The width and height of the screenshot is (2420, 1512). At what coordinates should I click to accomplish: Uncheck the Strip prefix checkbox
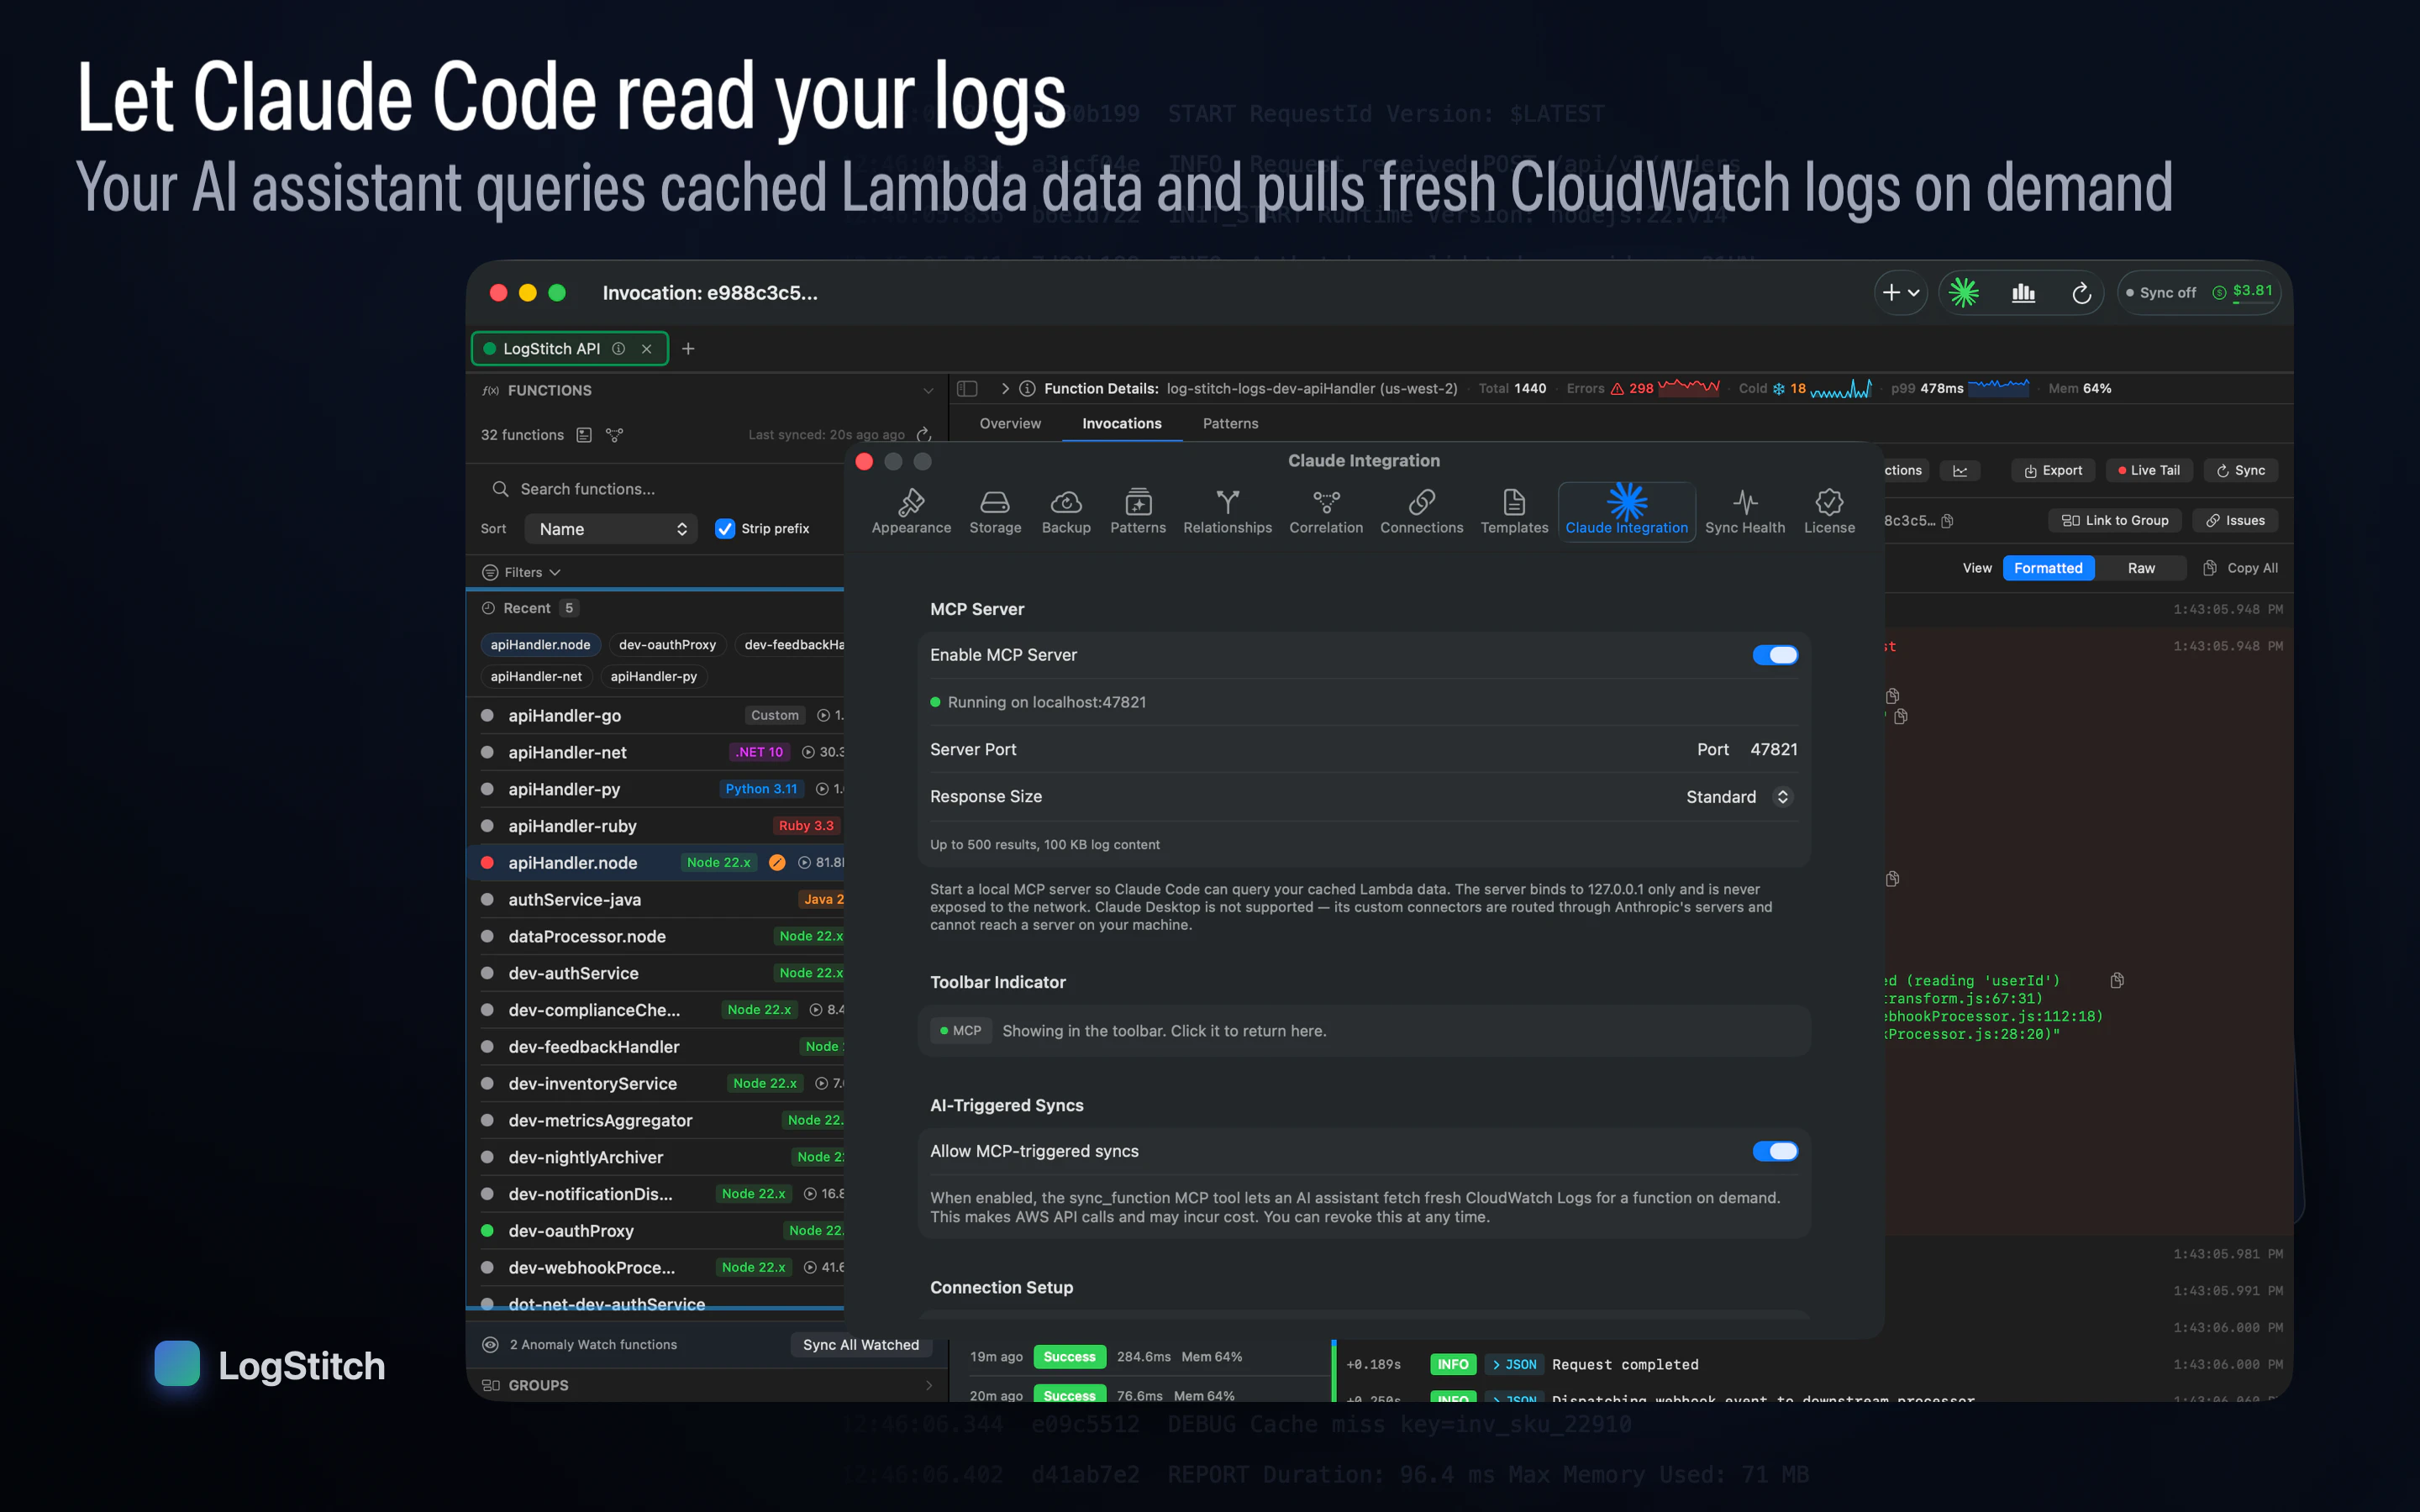pos(725,528)
